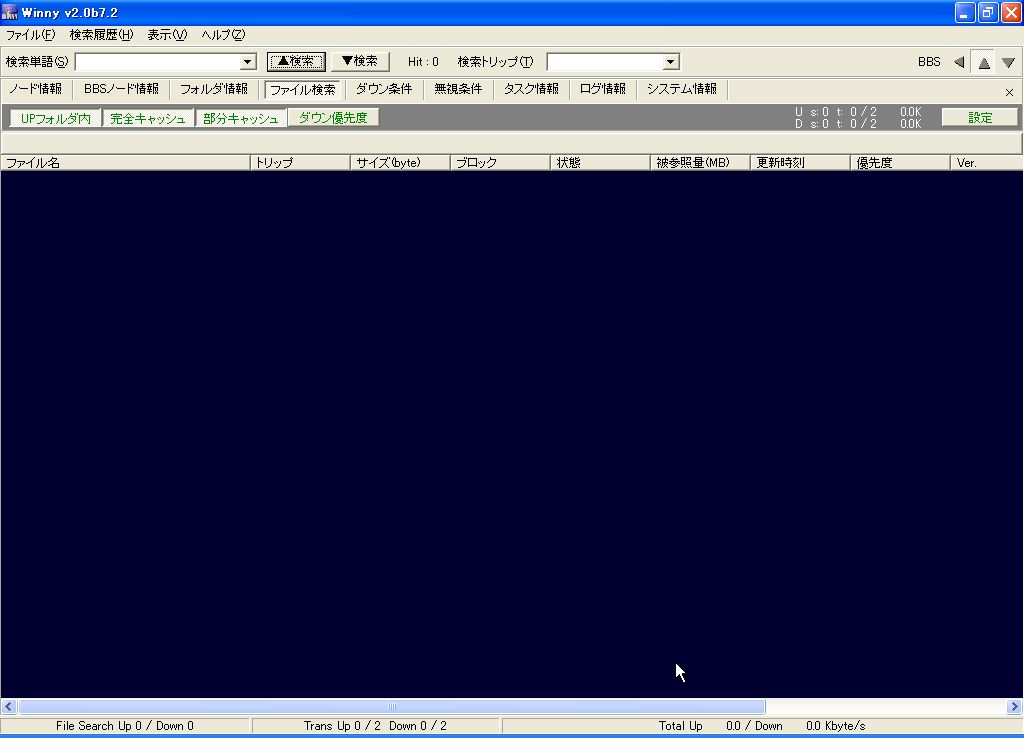Restore down the Winny window

pyautogui.click(x=987, y=12)
